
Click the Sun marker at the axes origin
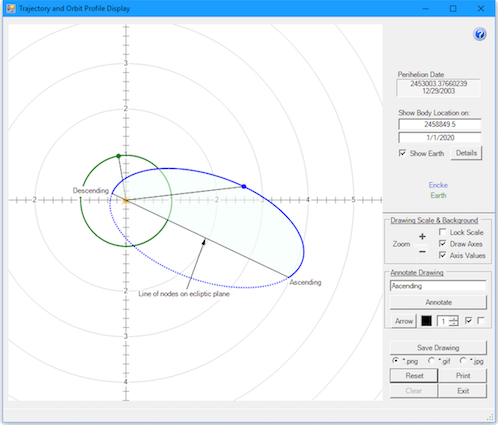point(126,200)
